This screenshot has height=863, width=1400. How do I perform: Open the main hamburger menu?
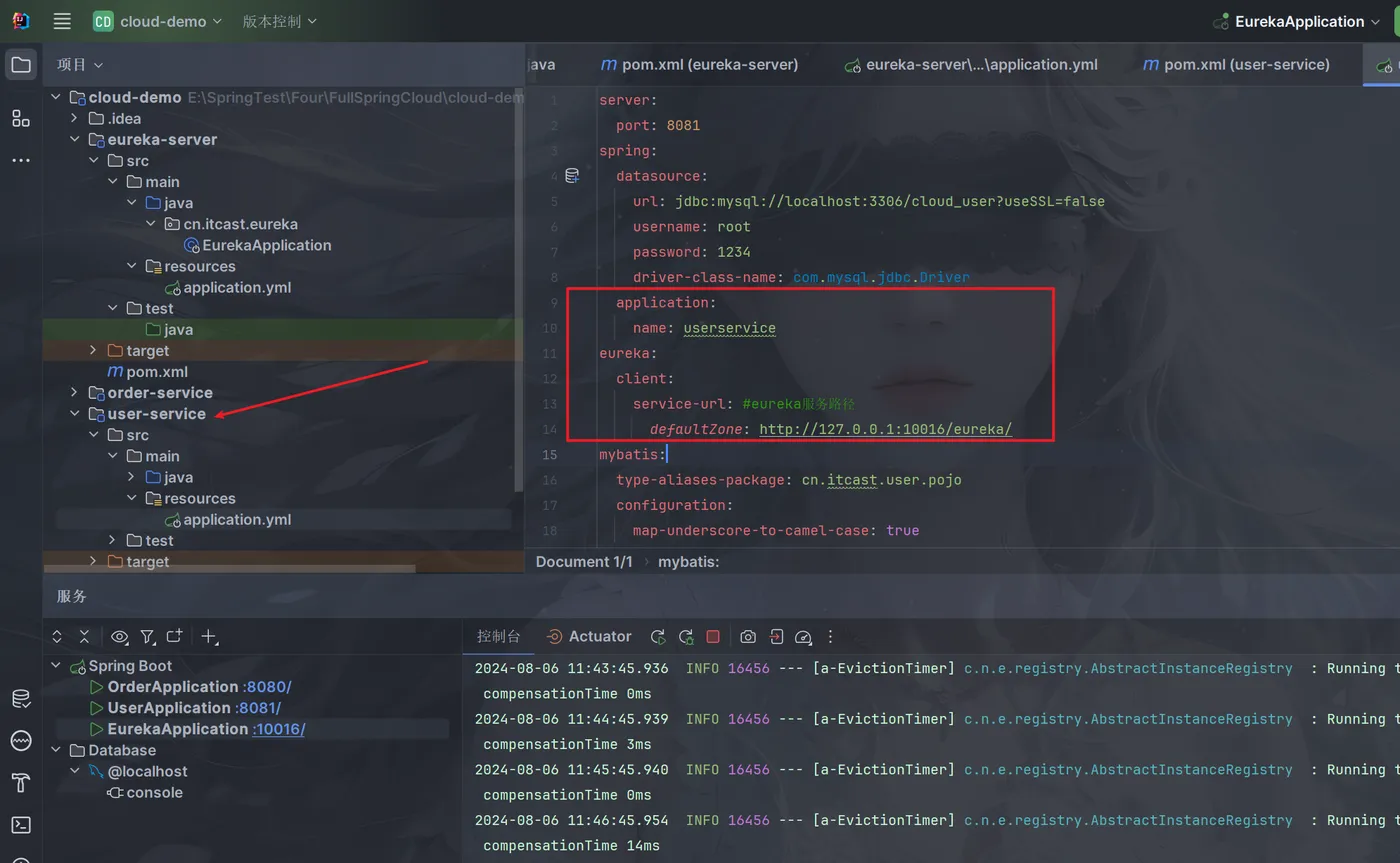[x=62, y=21]
